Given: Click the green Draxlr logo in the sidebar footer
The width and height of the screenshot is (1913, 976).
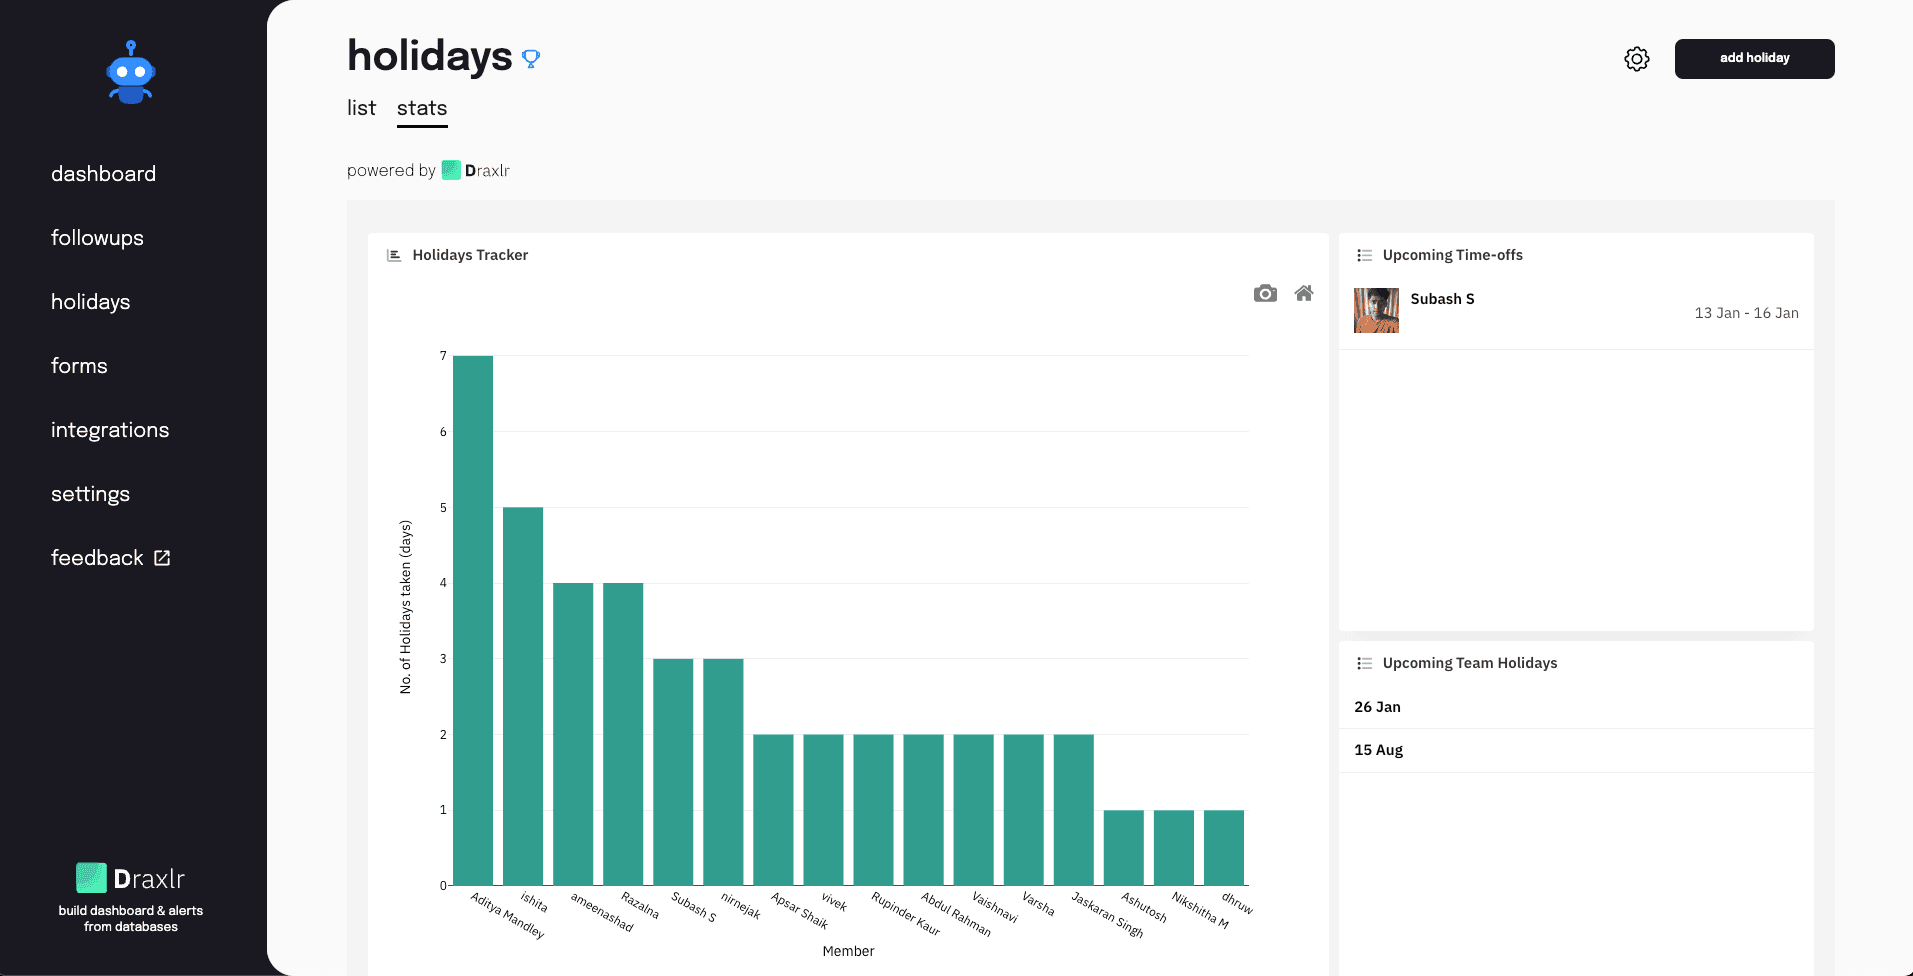Looking at the screenshot, I should coord(91,878).
